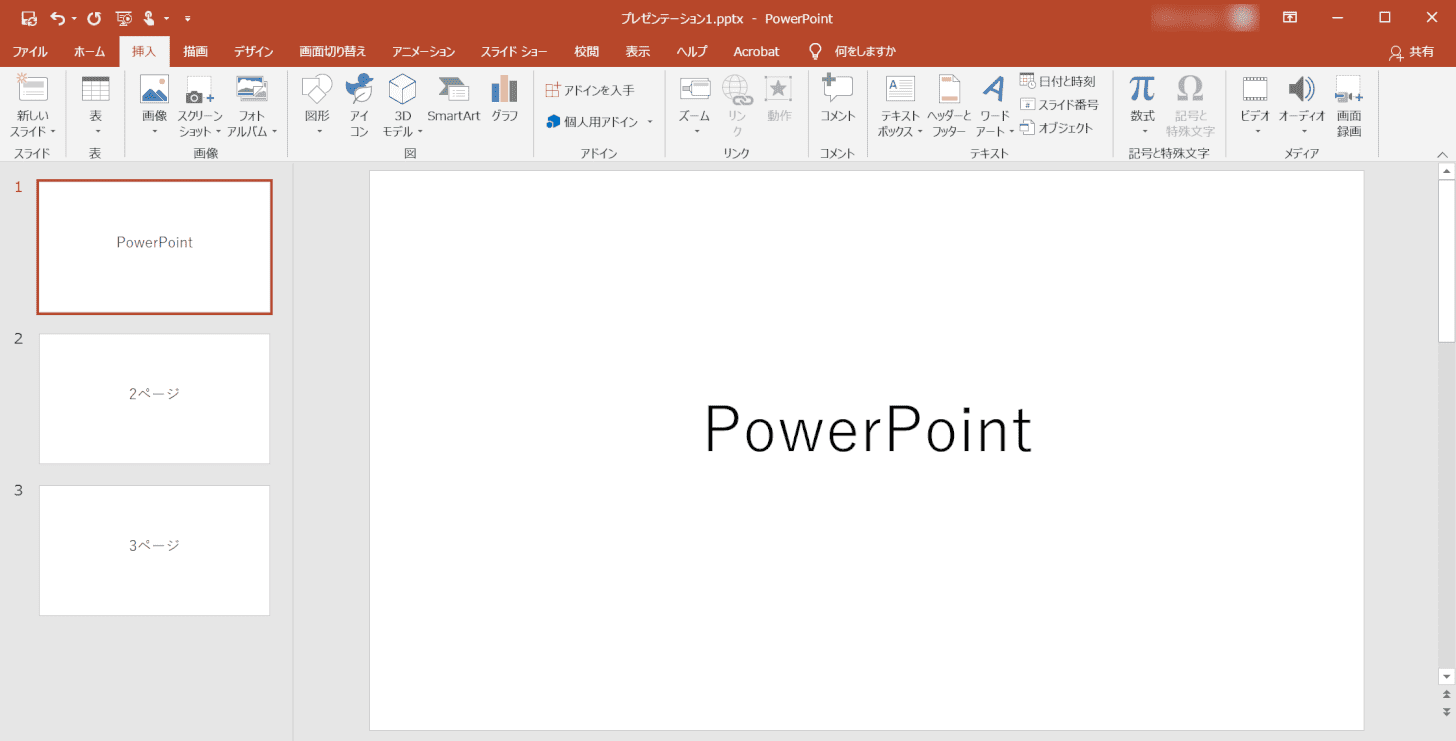The image size is (1456, 741).
Task: Click the Zoom (ズーム) link tool
Action: pos(695,107)
